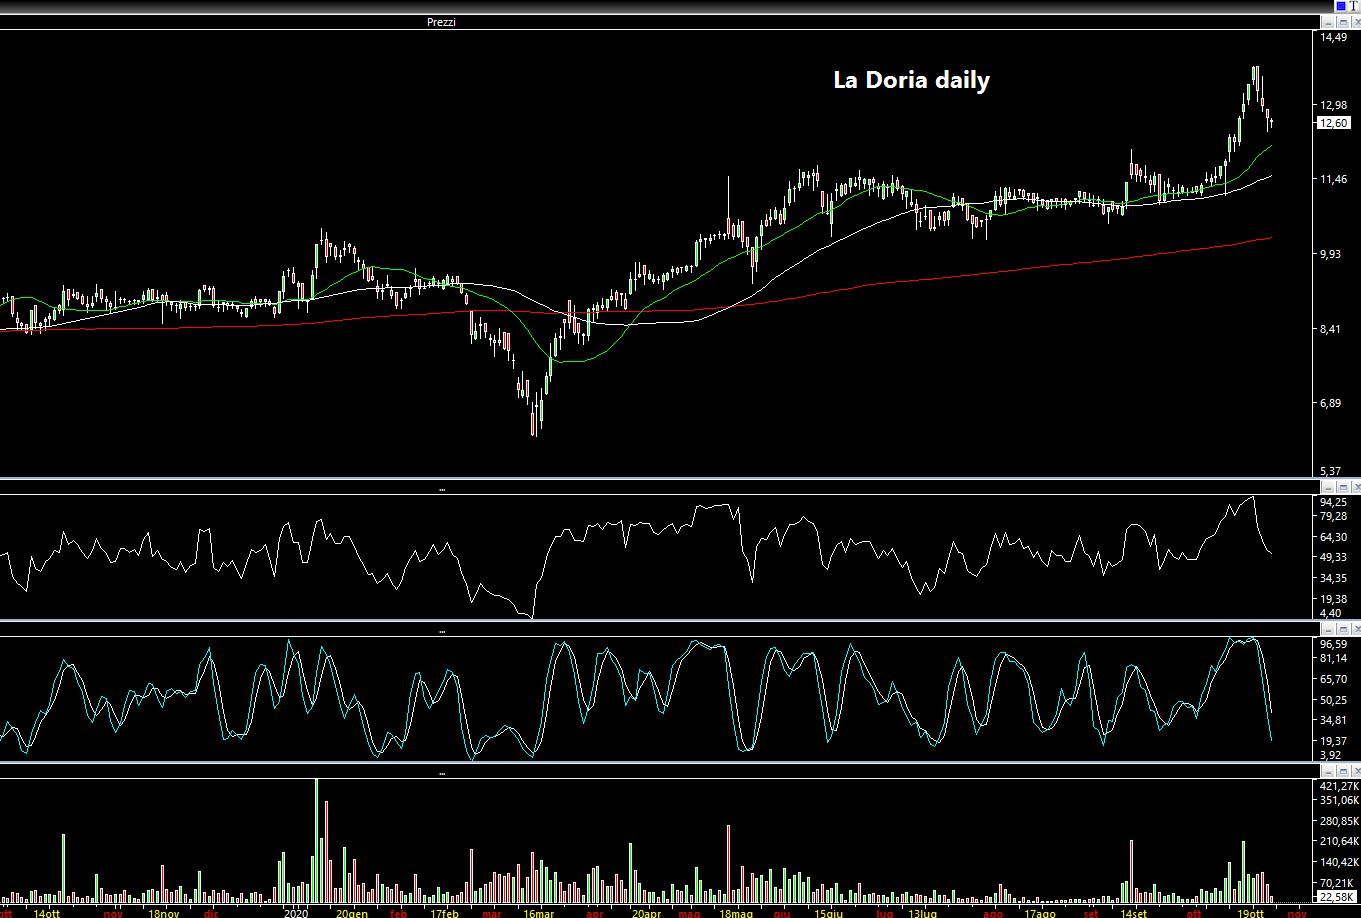Click the 19ott date label
Screen dimensions: 1361x918
pos(1250,913)
